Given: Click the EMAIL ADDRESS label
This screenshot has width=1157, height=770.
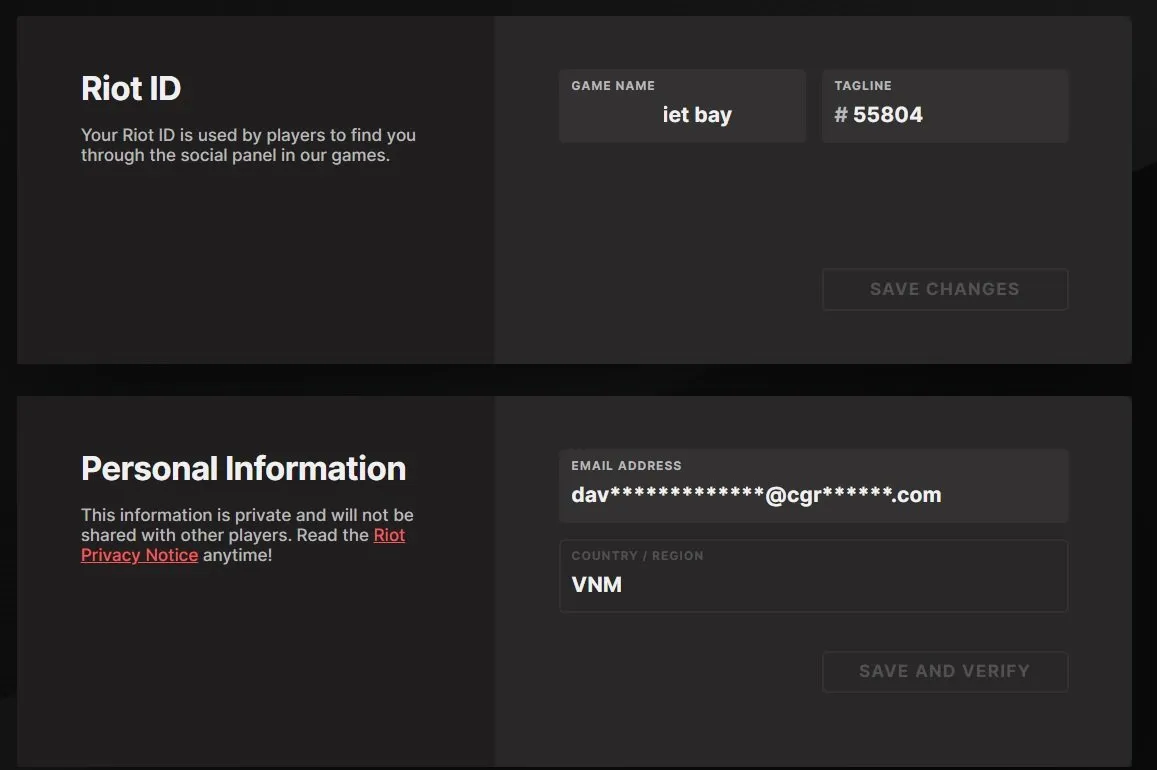Looking at the screenshot, I should pyautogui.click(x=626, y=465).
